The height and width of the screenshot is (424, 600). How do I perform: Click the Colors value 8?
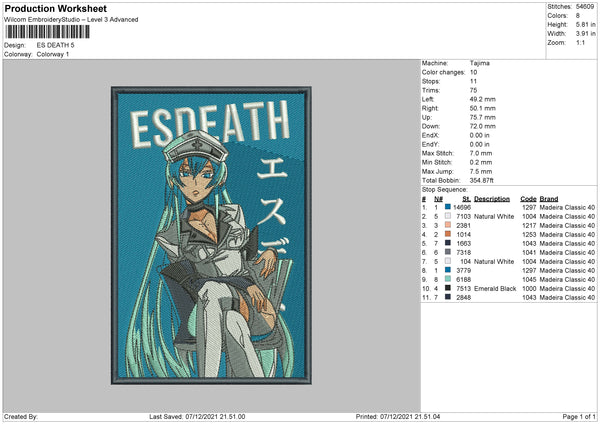(x=578, y=16)
